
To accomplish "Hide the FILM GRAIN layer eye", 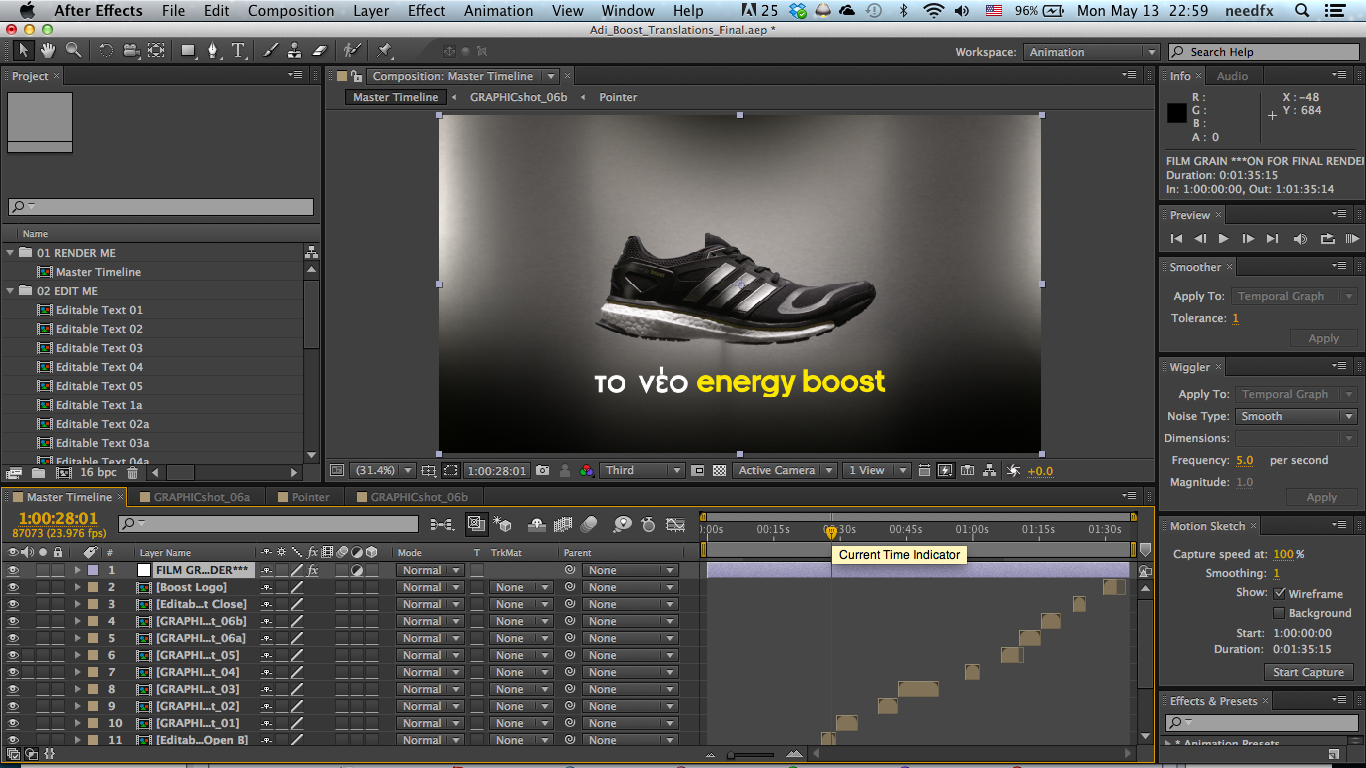I will coord(13,570).
